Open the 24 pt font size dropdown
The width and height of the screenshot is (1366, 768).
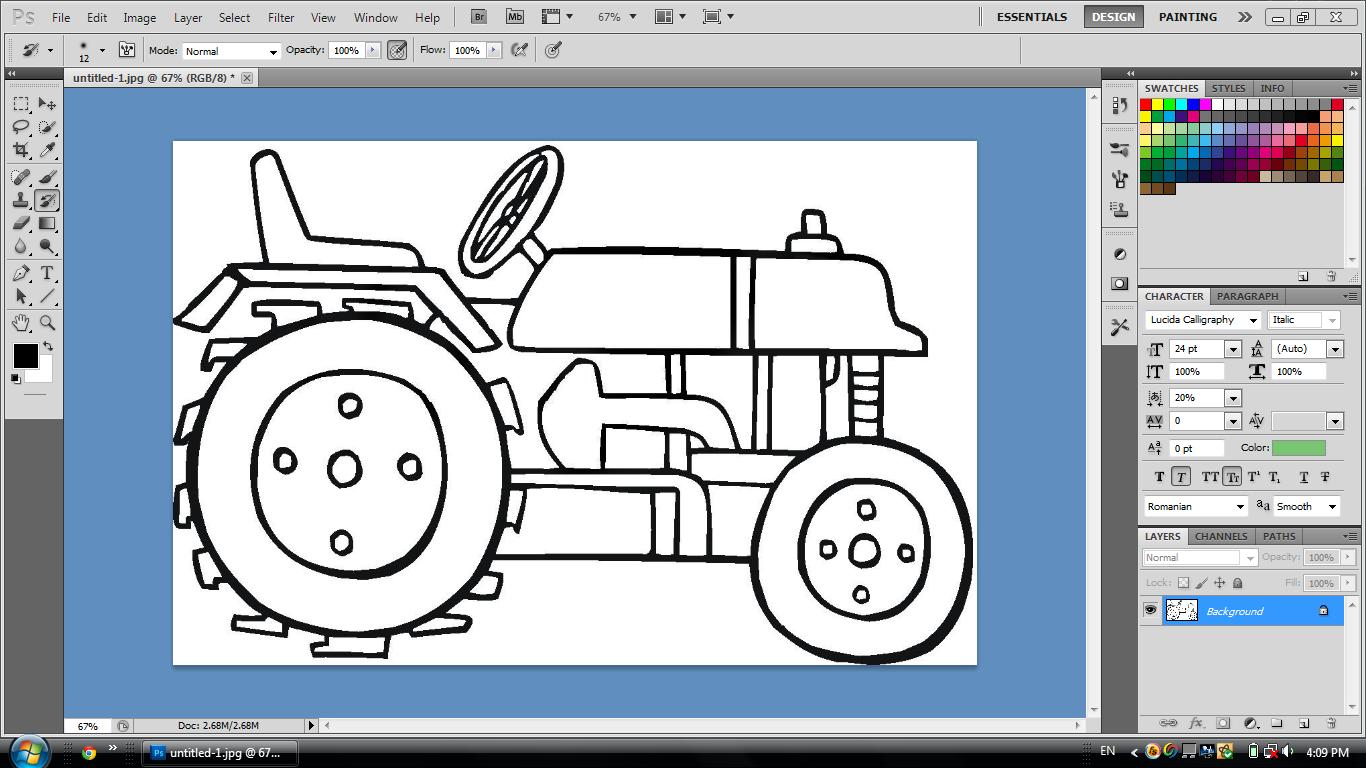click(x=1233, y=349)
